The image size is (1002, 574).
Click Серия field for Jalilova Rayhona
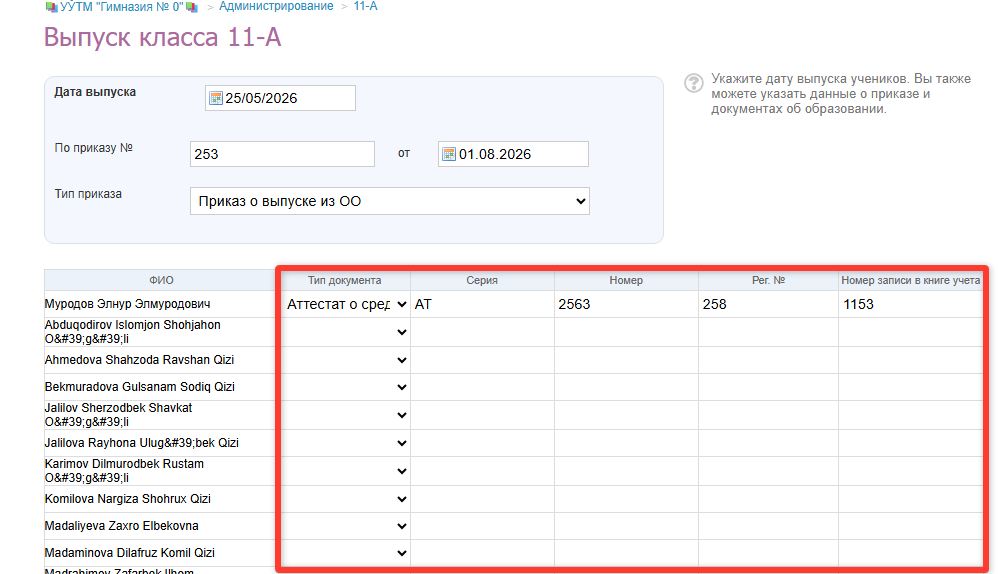click(x=482, y=443)
